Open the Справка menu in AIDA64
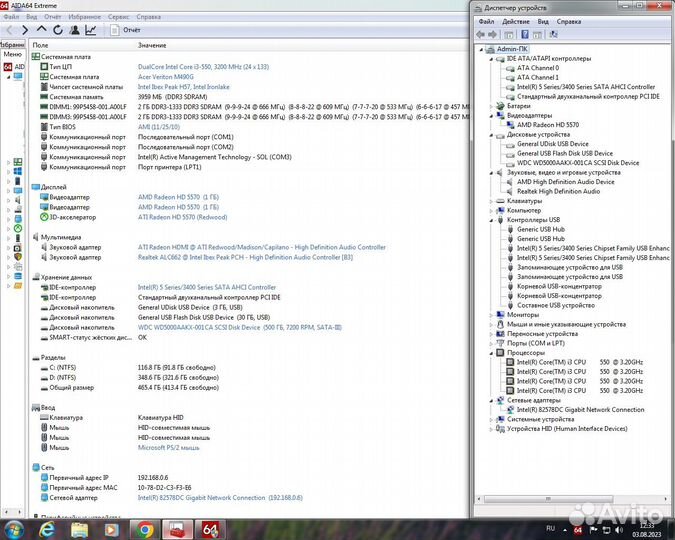 (x=149, y=17)
